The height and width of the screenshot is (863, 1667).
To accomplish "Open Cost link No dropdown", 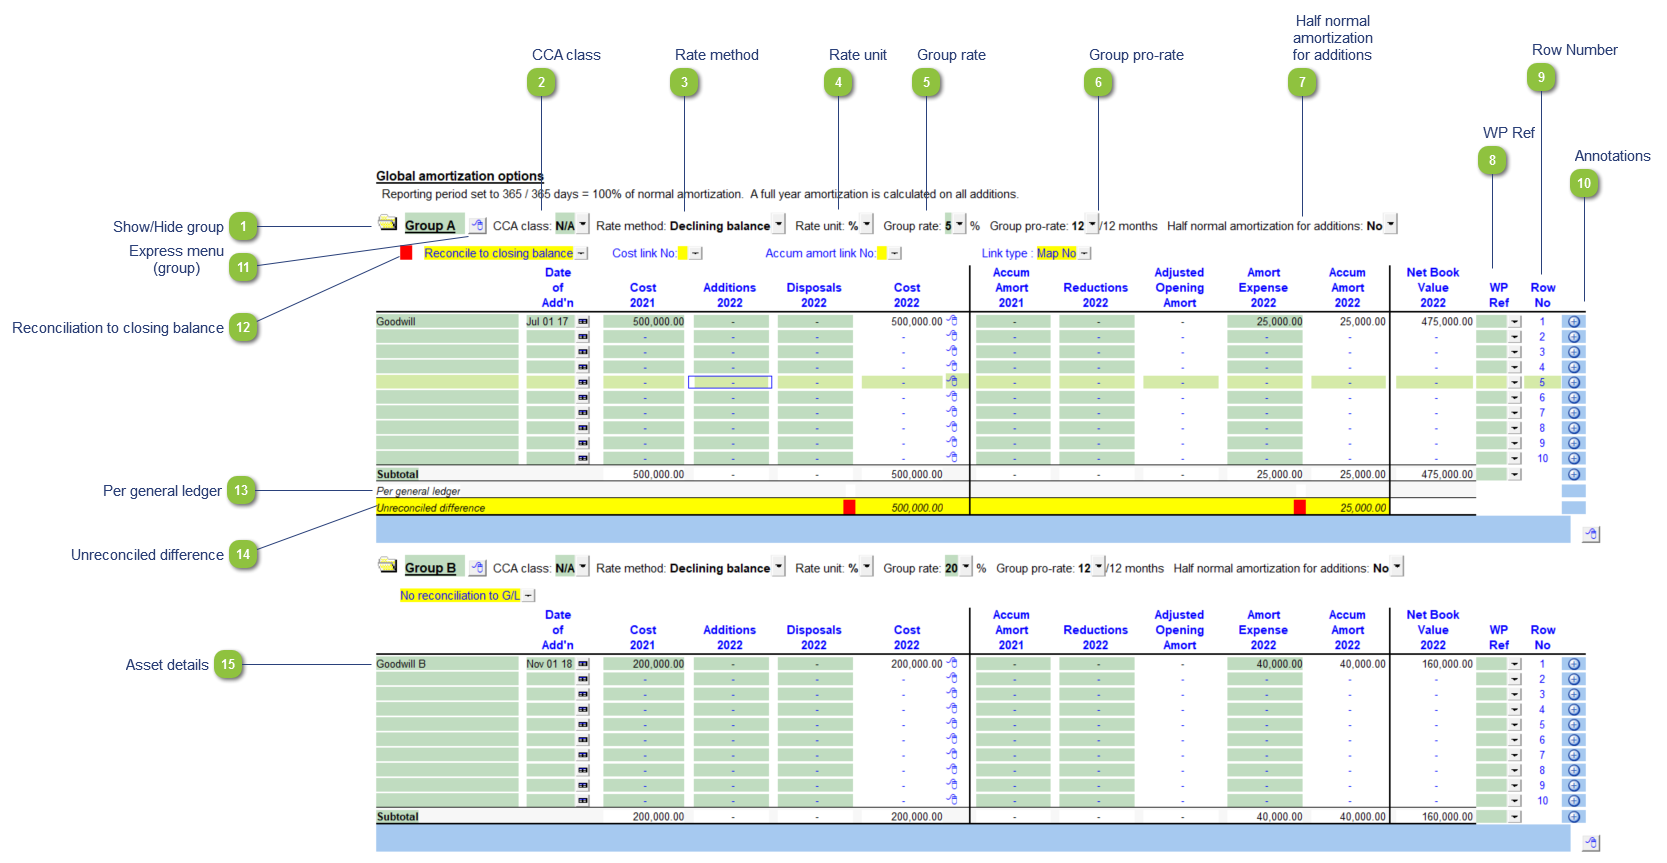I will pyautogui.click(x=696, y=254).
